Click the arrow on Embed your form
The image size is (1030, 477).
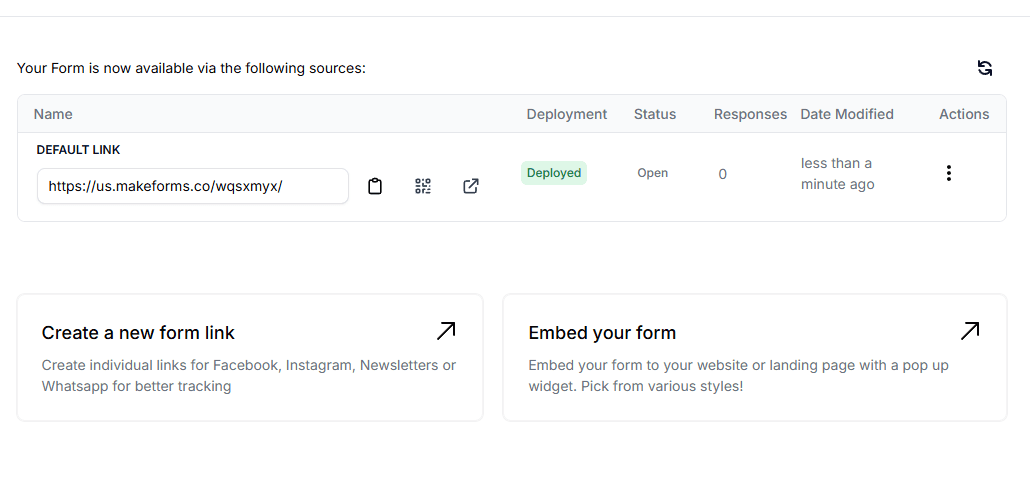[969, 331]
